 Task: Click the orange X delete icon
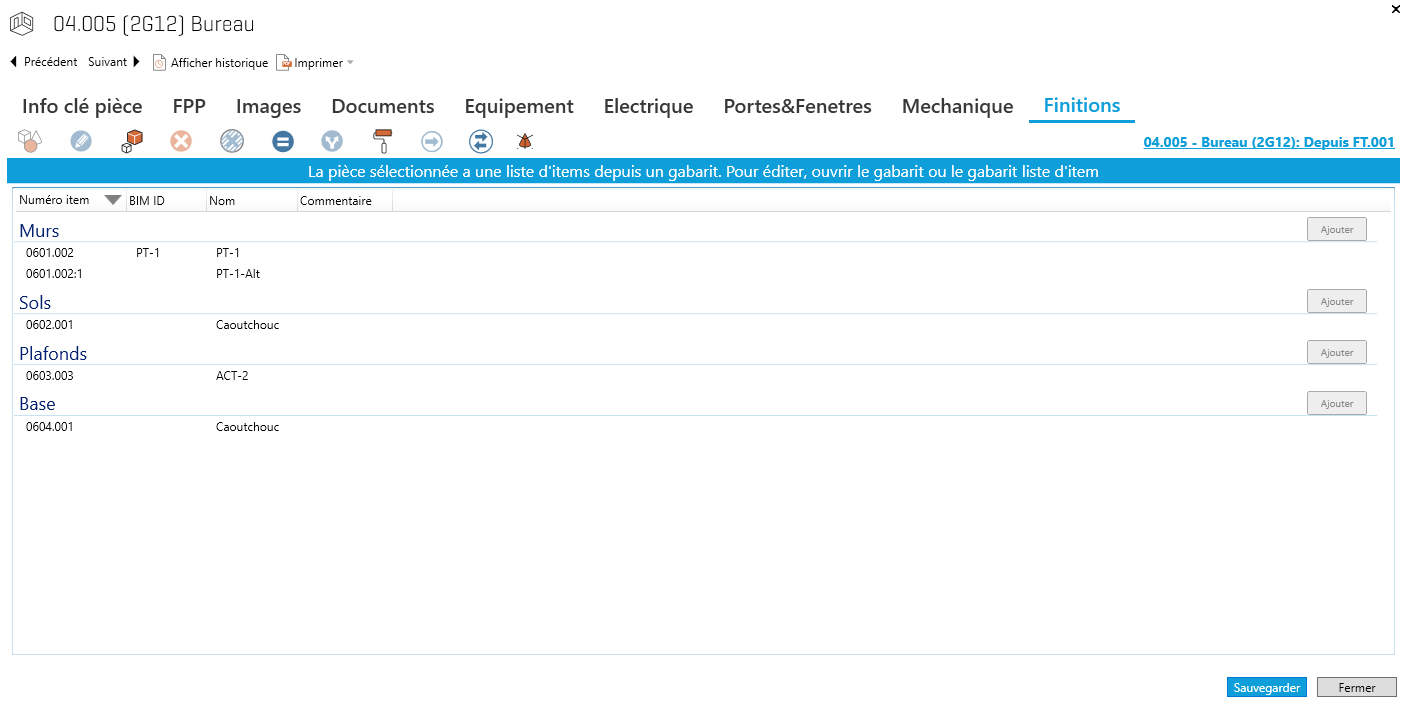[x=181, y=141]
